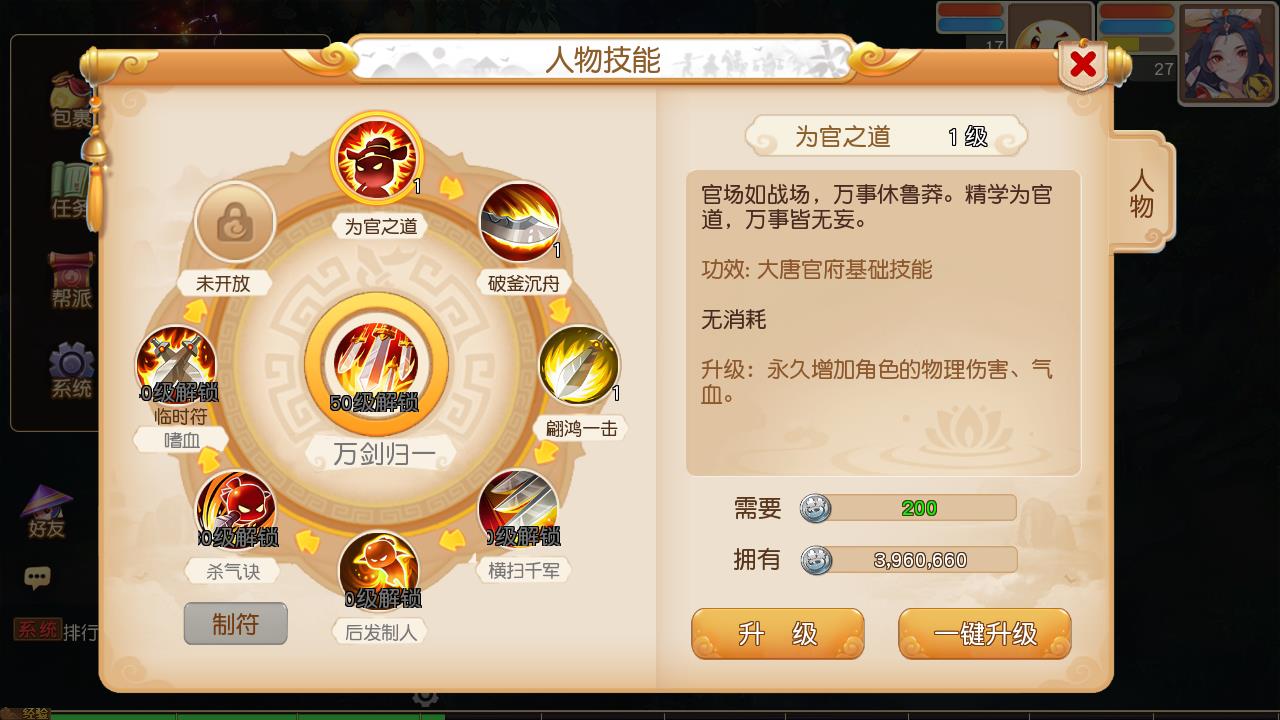Open the 人物 side tab

[1141, 193]
